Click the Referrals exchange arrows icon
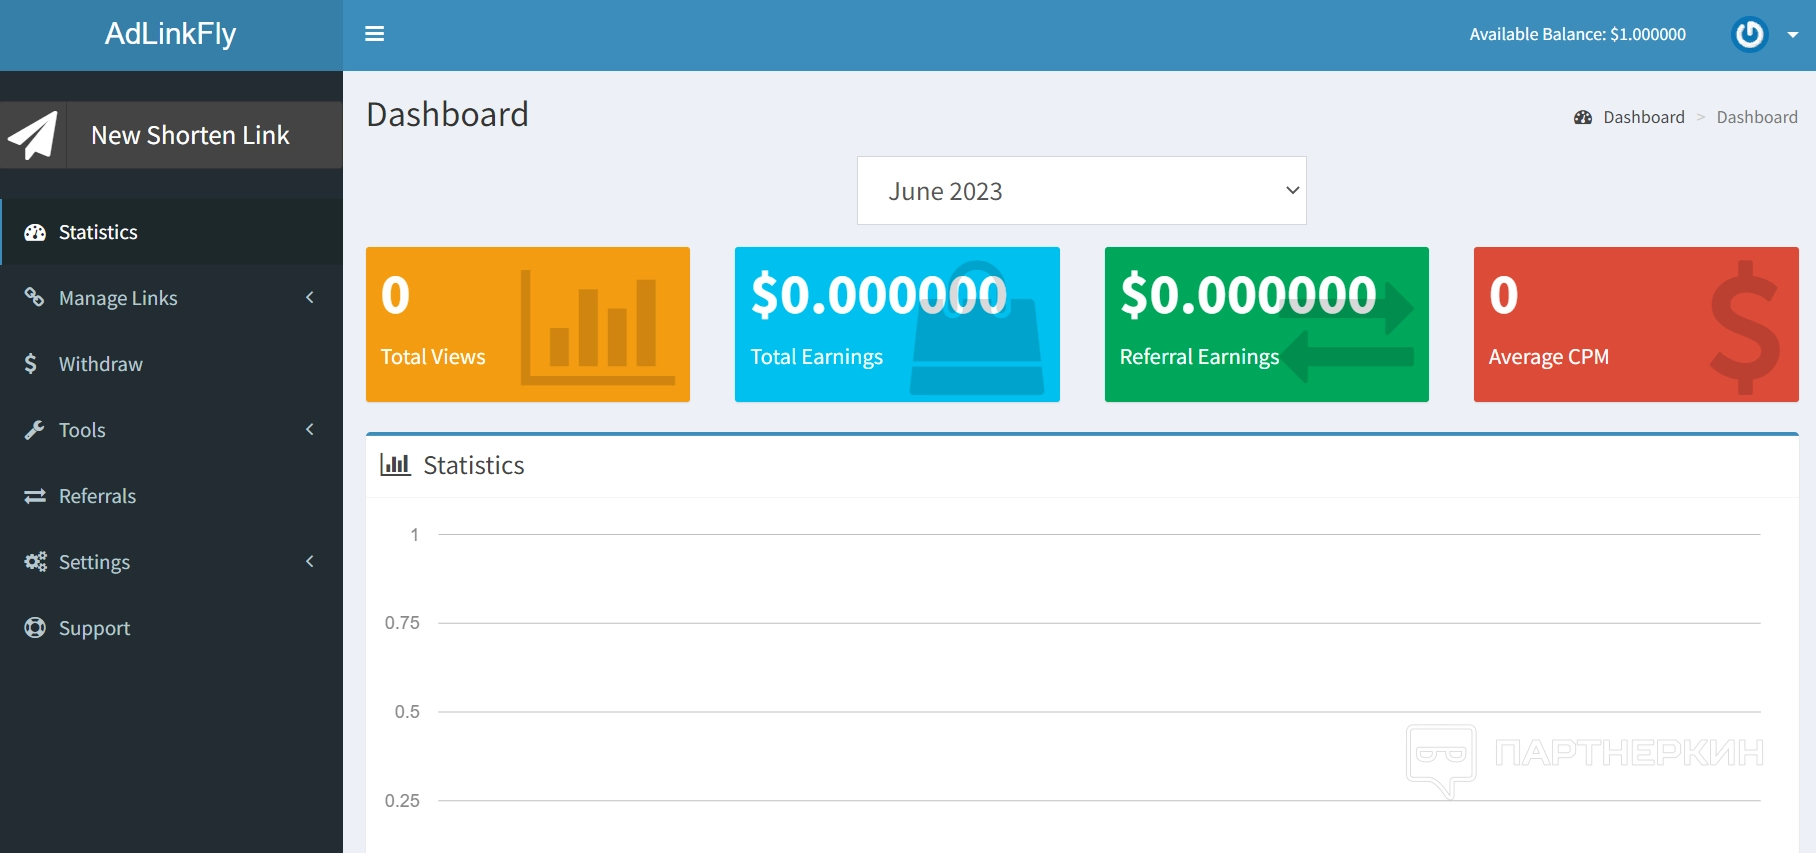This screenshot has height=853, width=1816. [x=35, y=496]
